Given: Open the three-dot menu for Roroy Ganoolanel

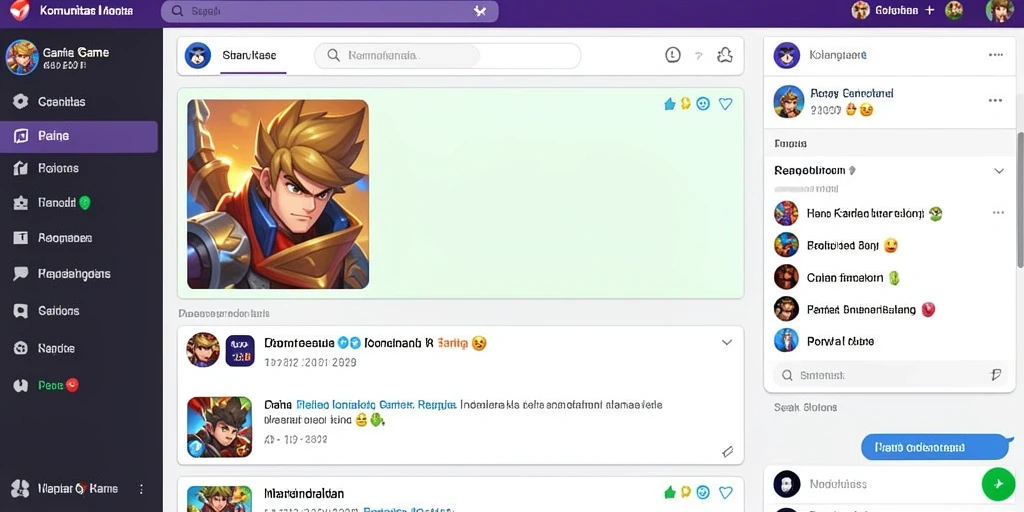Looking at the screenshot, I should pos(995,101).
